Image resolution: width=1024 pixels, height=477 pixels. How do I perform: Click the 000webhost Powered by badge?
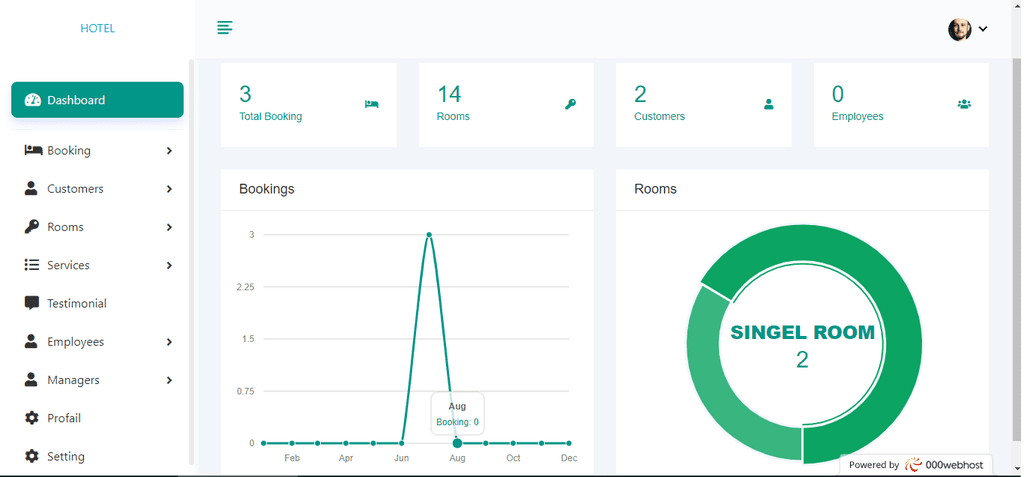click(916, 465)
